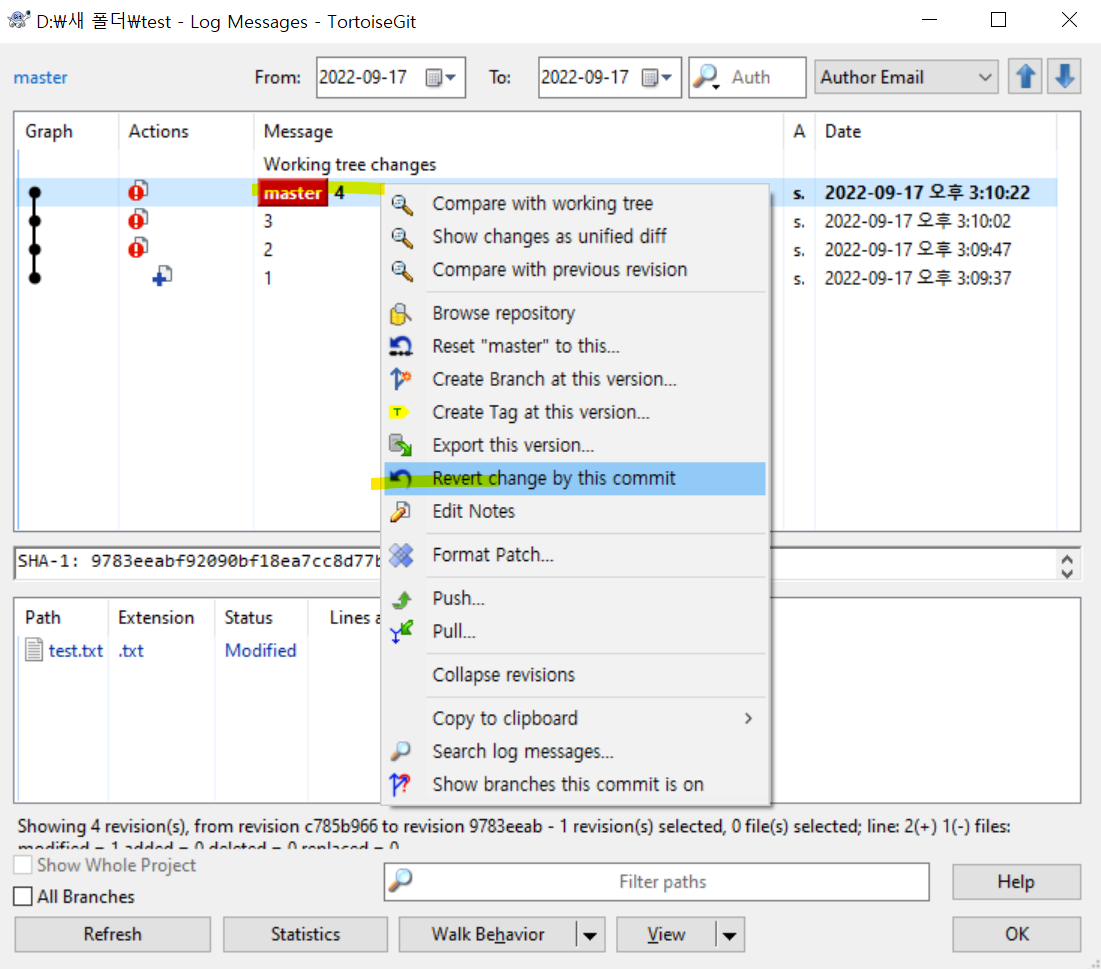
Task: Click the search magnifier filter icon near Auth
Action: click(706, 77)
